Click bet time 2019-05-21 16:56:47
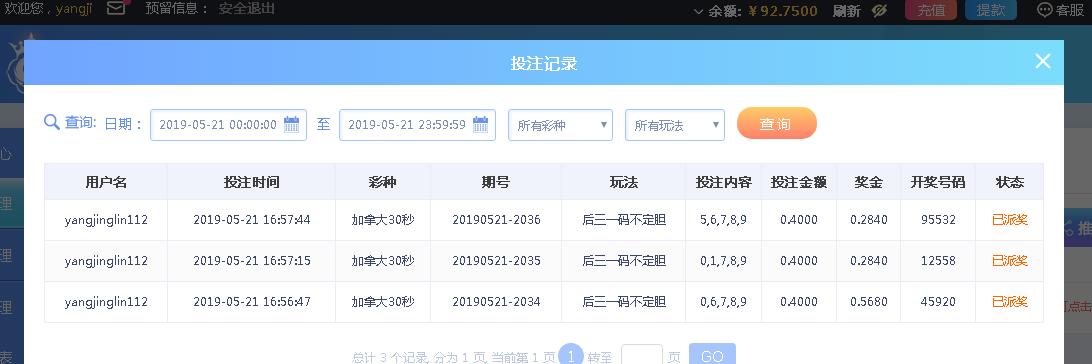Viewport: 1092px width, 364px height. coord(251,302)
